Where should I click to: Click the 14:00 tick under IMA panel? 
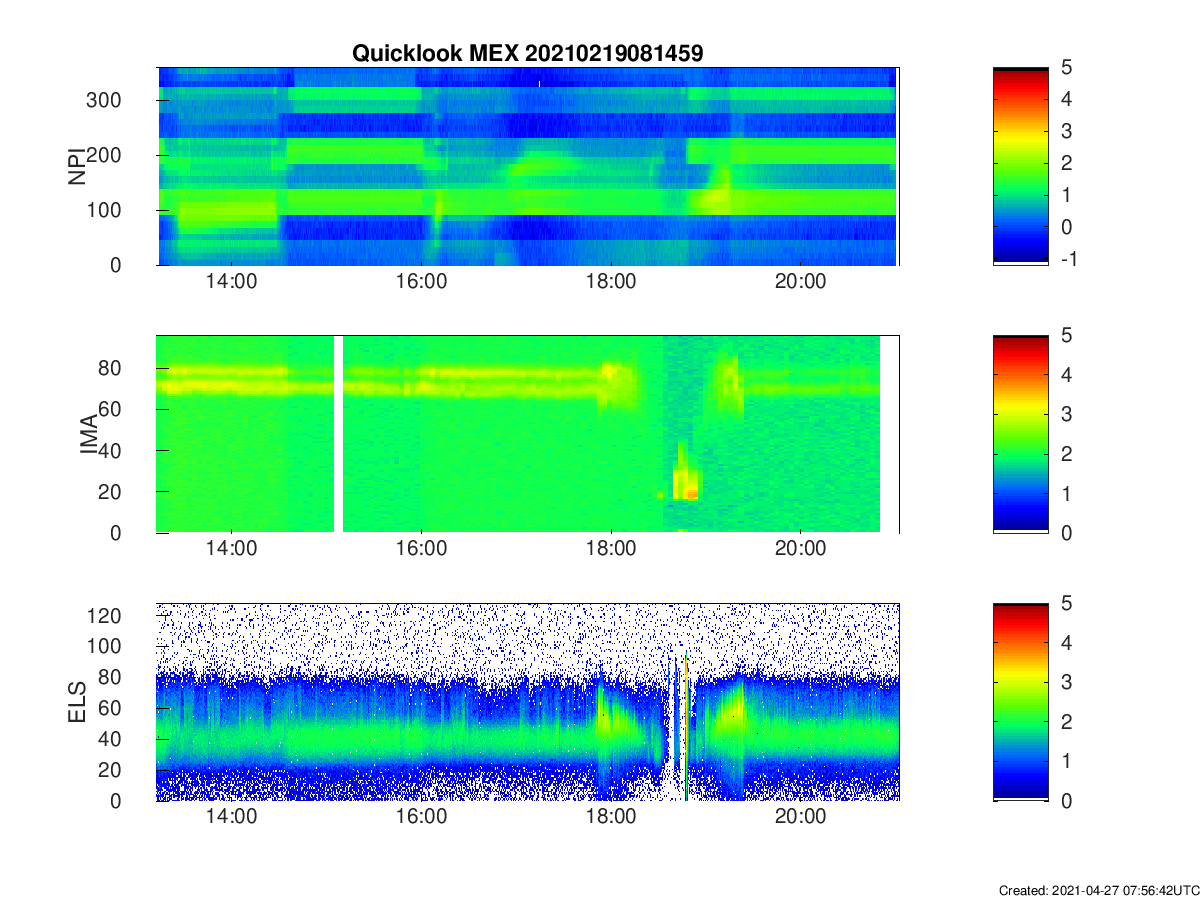[232, 550]
